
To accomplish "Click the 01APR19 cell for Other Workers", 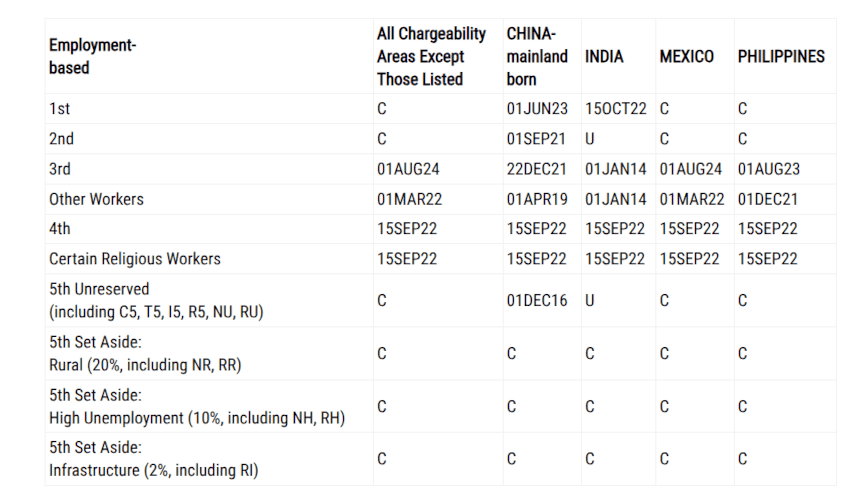I will click(537, 199).
